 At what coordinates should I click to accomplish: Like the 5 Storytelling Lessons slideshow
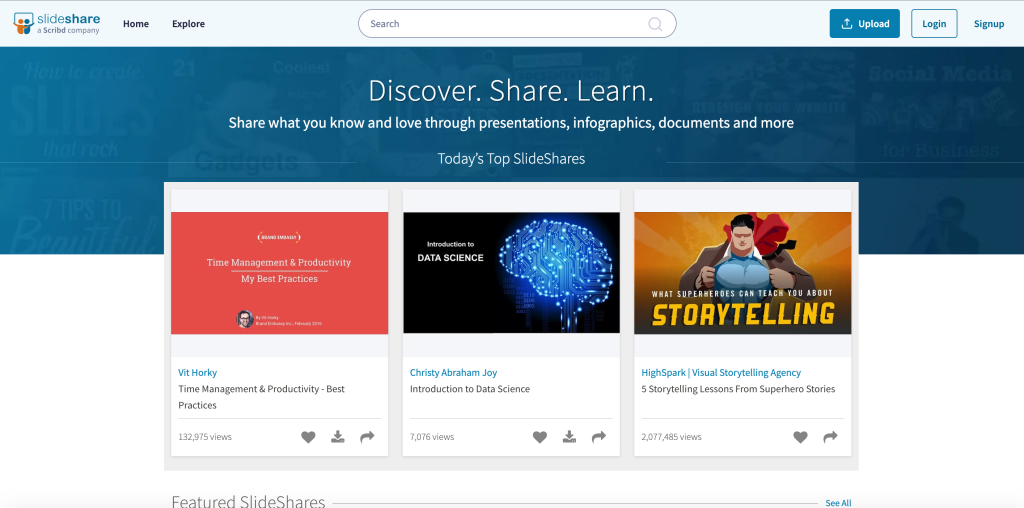coord(800,437)
